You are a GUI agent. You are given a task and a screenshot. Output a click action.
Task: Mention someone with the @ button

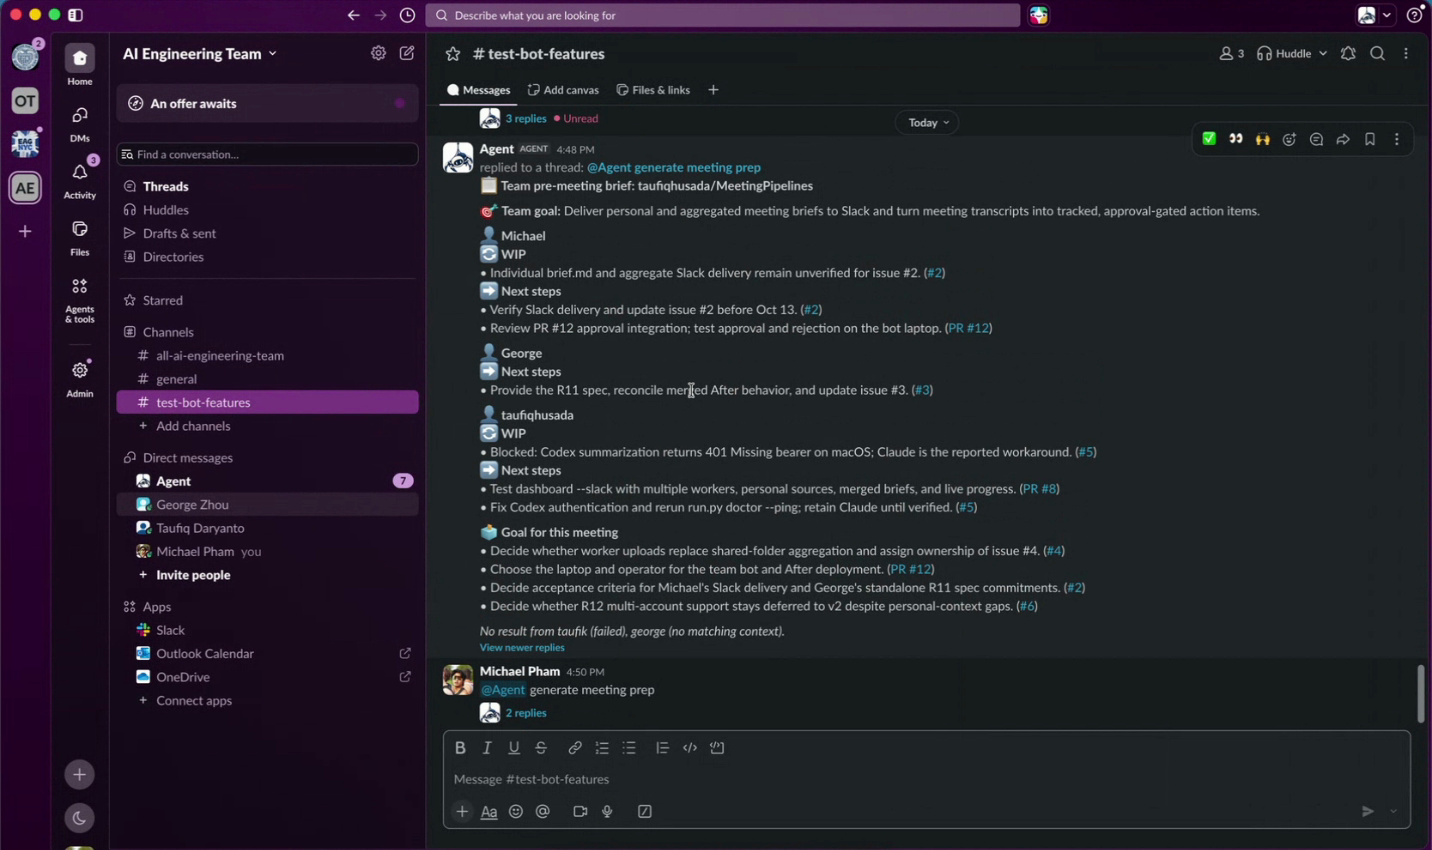pos(543,812)
